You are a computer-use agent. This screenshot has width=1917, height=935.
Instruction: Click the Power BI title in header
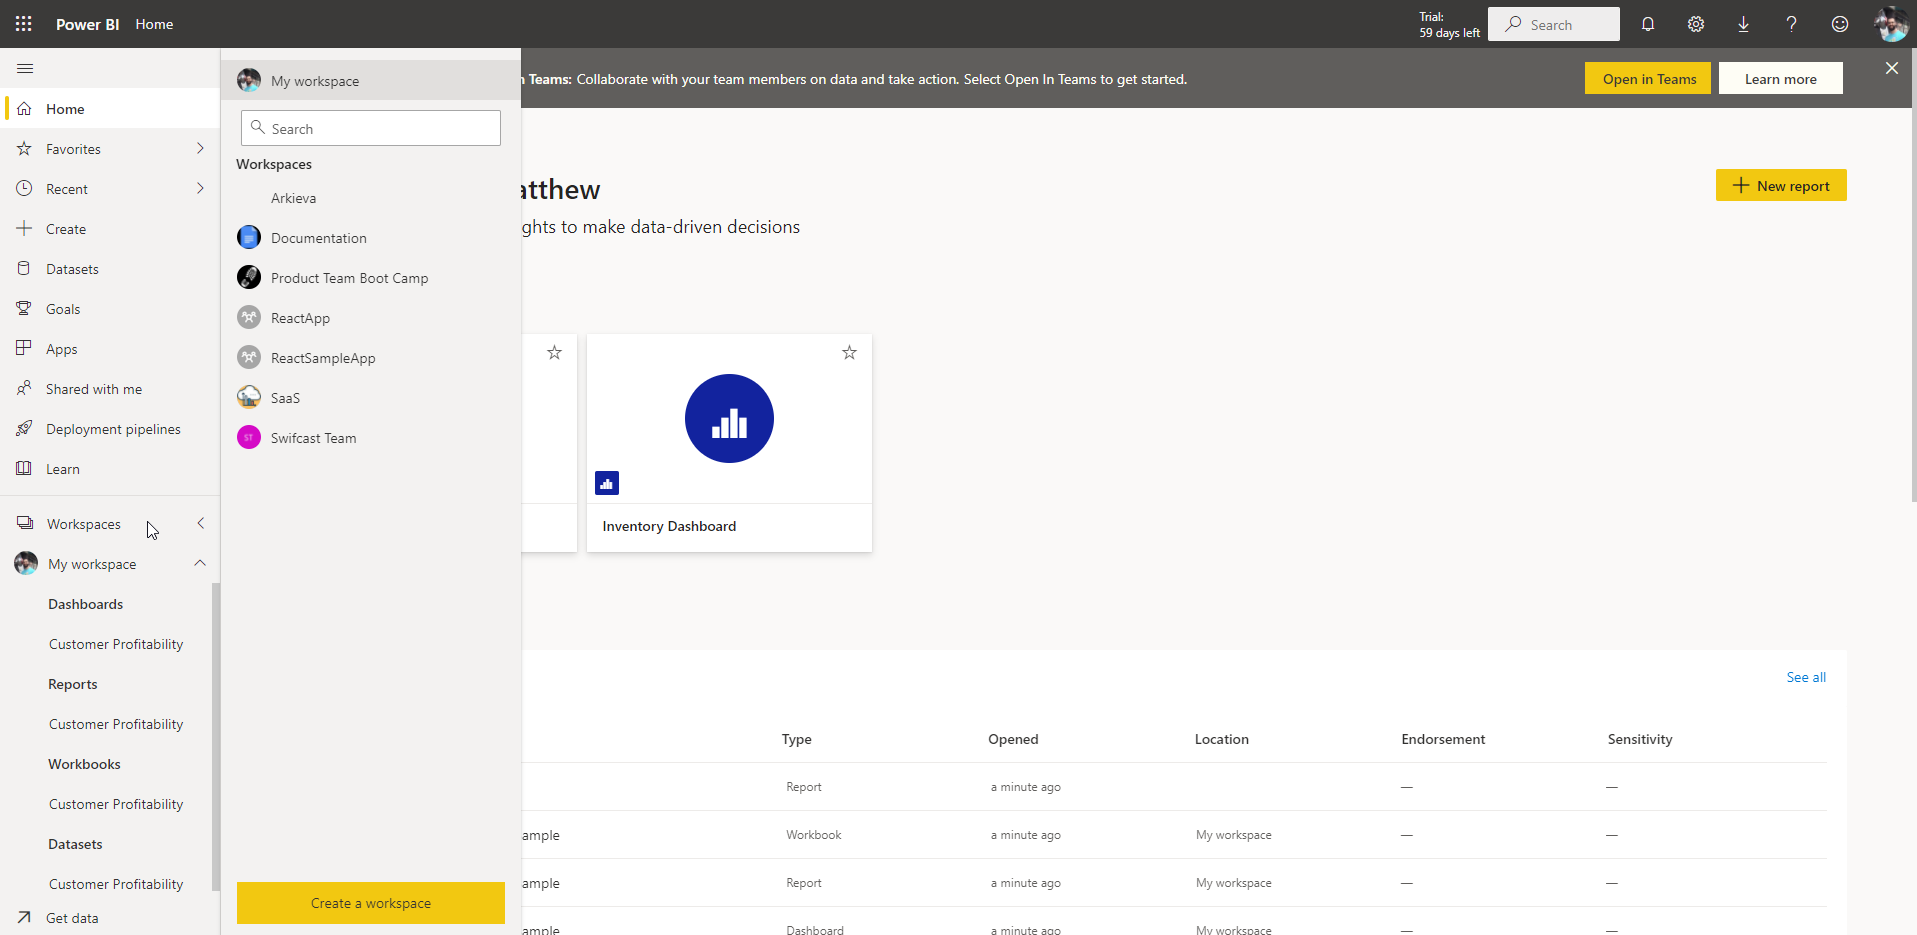pyautogui.click(x=88, y=24)
